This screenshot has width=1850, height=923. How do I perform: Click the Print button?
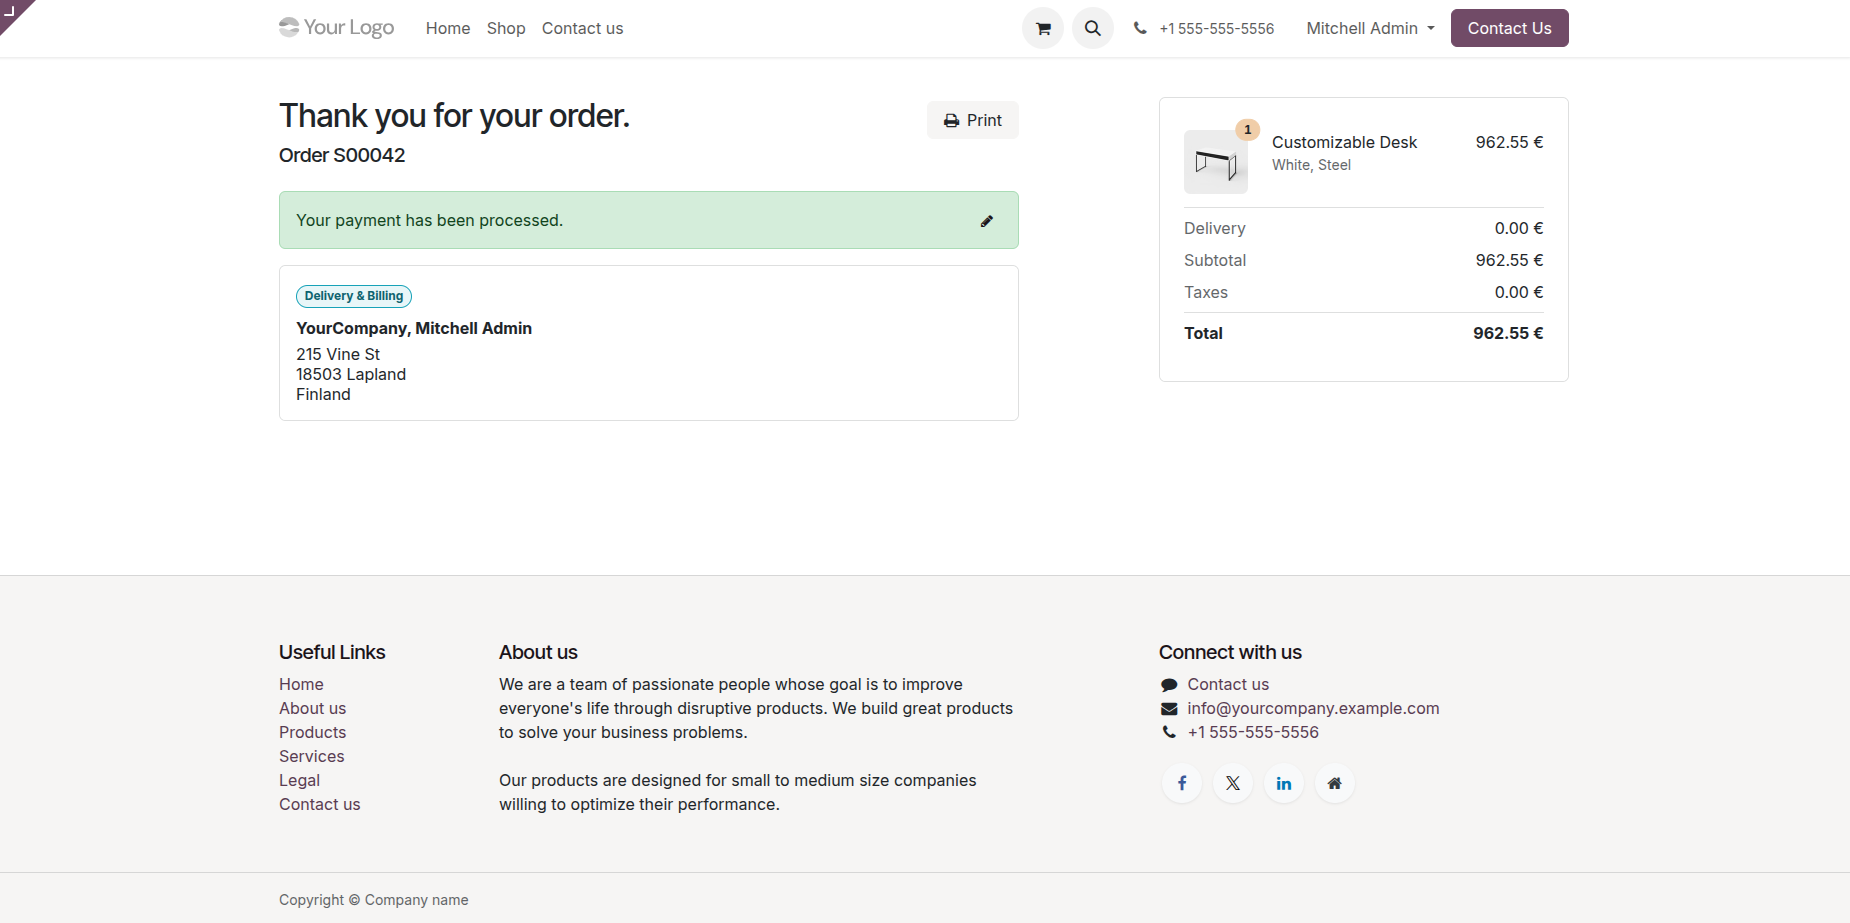coord(972,120)
